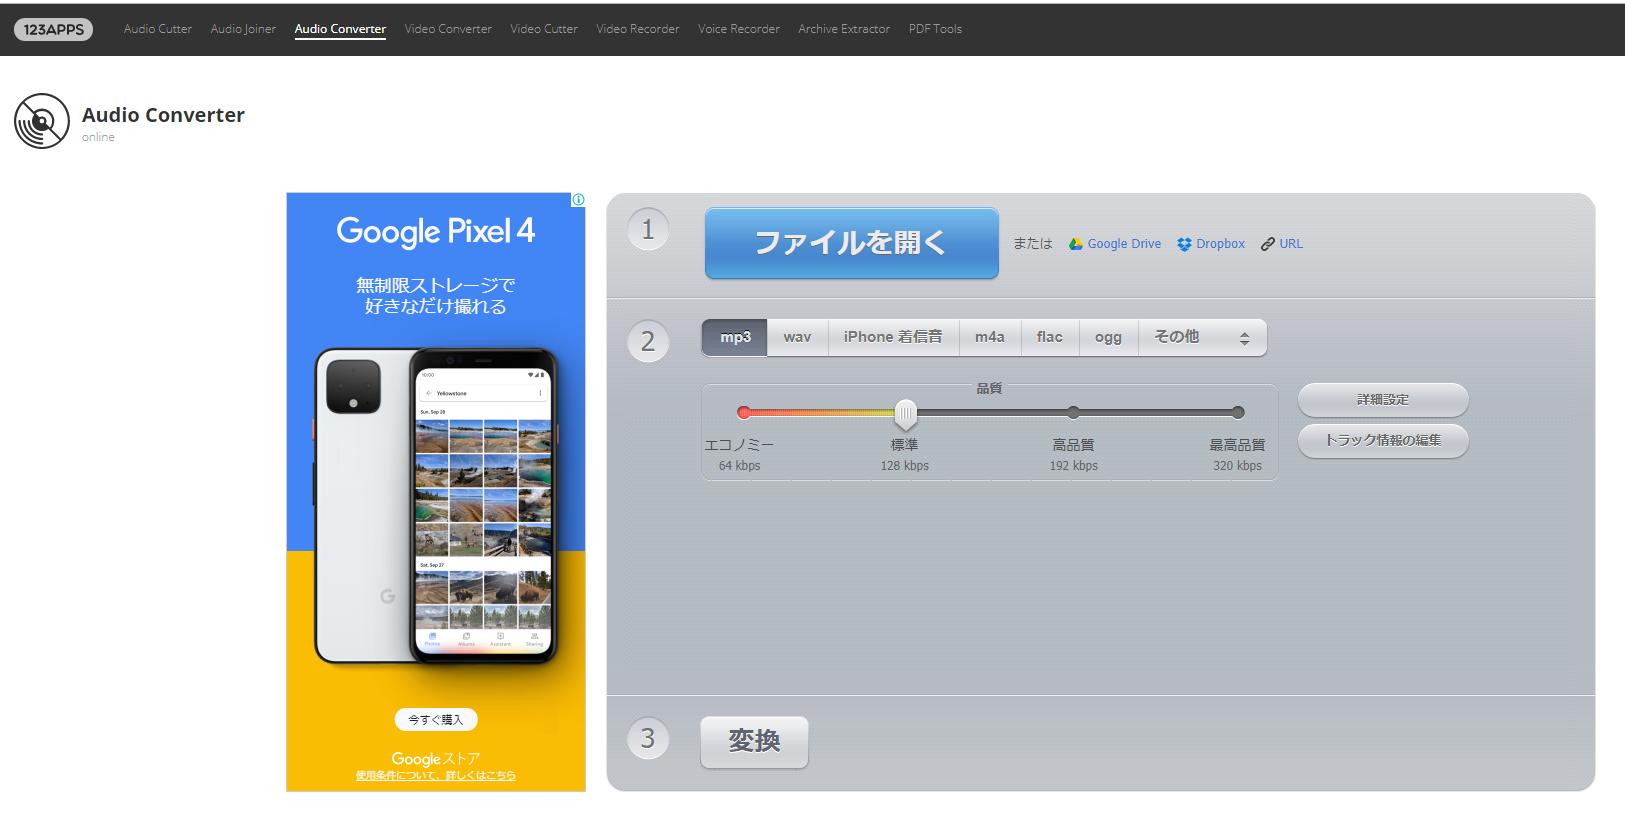Click the 標準 quality label
Screen dimensions: 1625x813
coord(904,445)
